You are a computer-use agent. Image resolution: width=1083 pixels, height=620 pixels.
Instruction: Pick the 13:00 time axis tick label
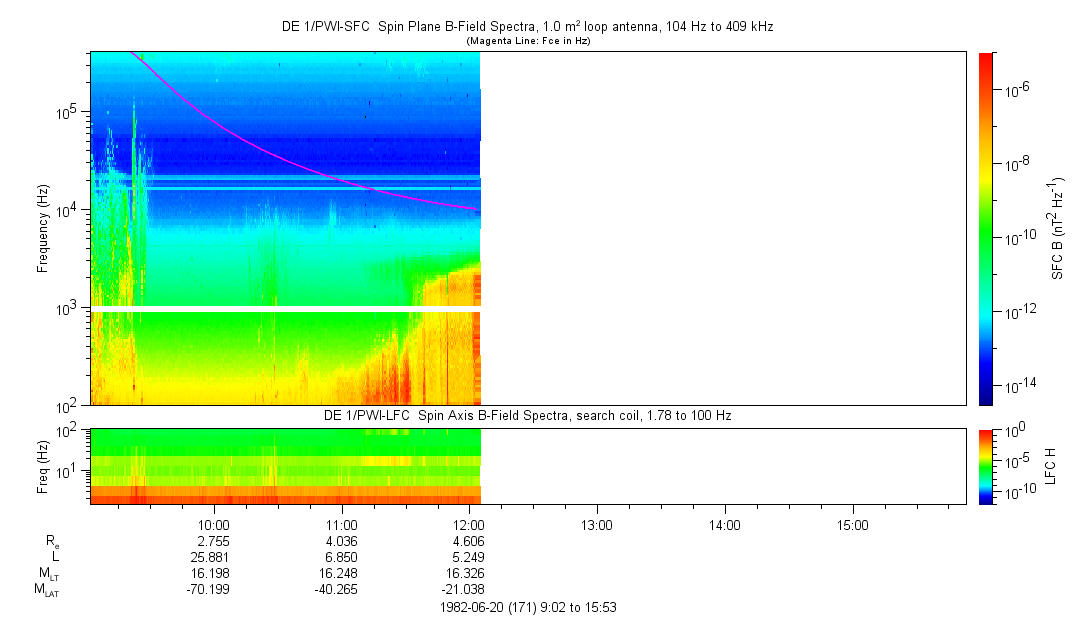[597, 523]
